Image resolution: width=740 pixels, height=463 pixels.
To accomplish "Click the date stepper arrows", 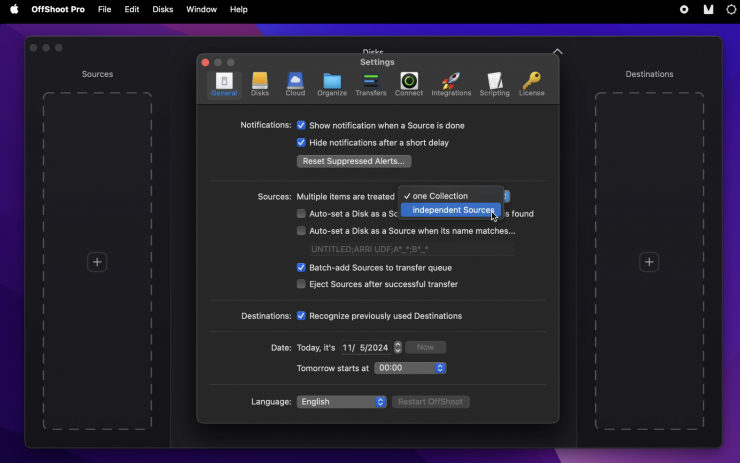I will point(398,348).
